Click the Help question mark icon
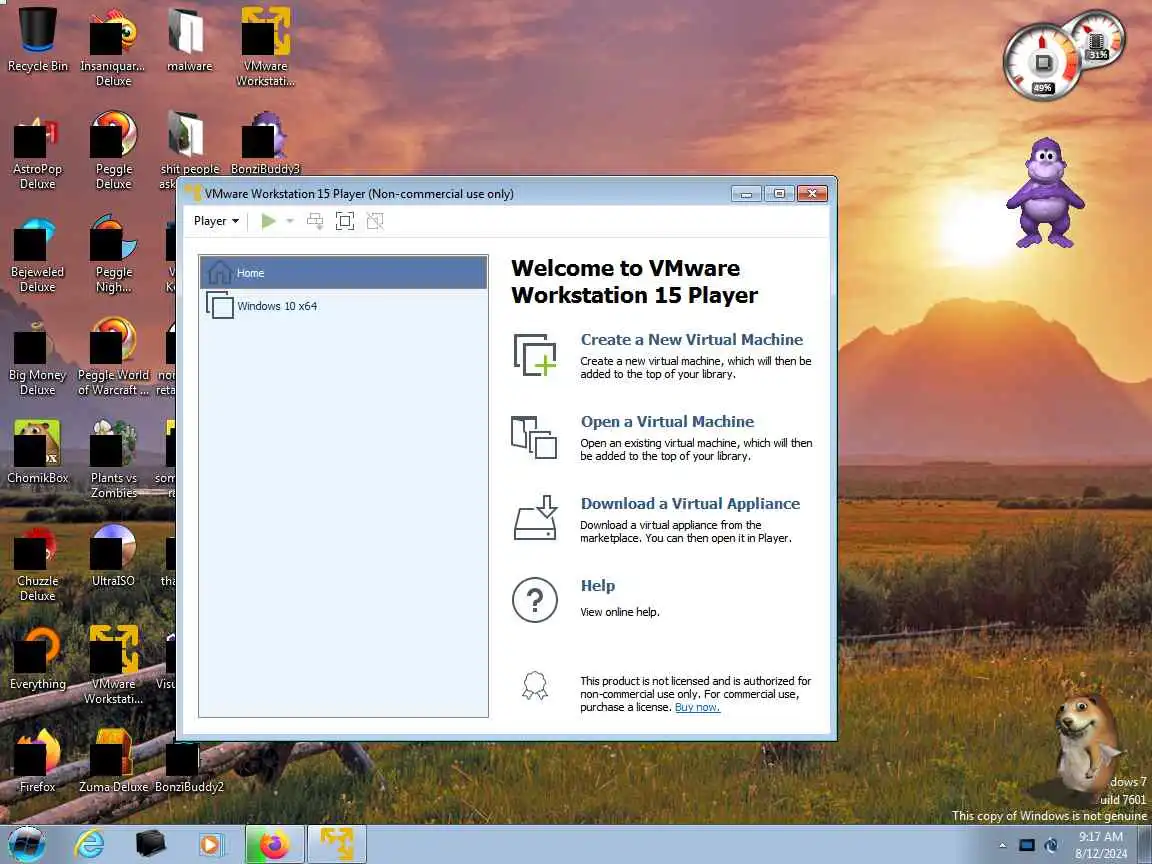This screenshot has width=1152, height=864. click(535, 600)
